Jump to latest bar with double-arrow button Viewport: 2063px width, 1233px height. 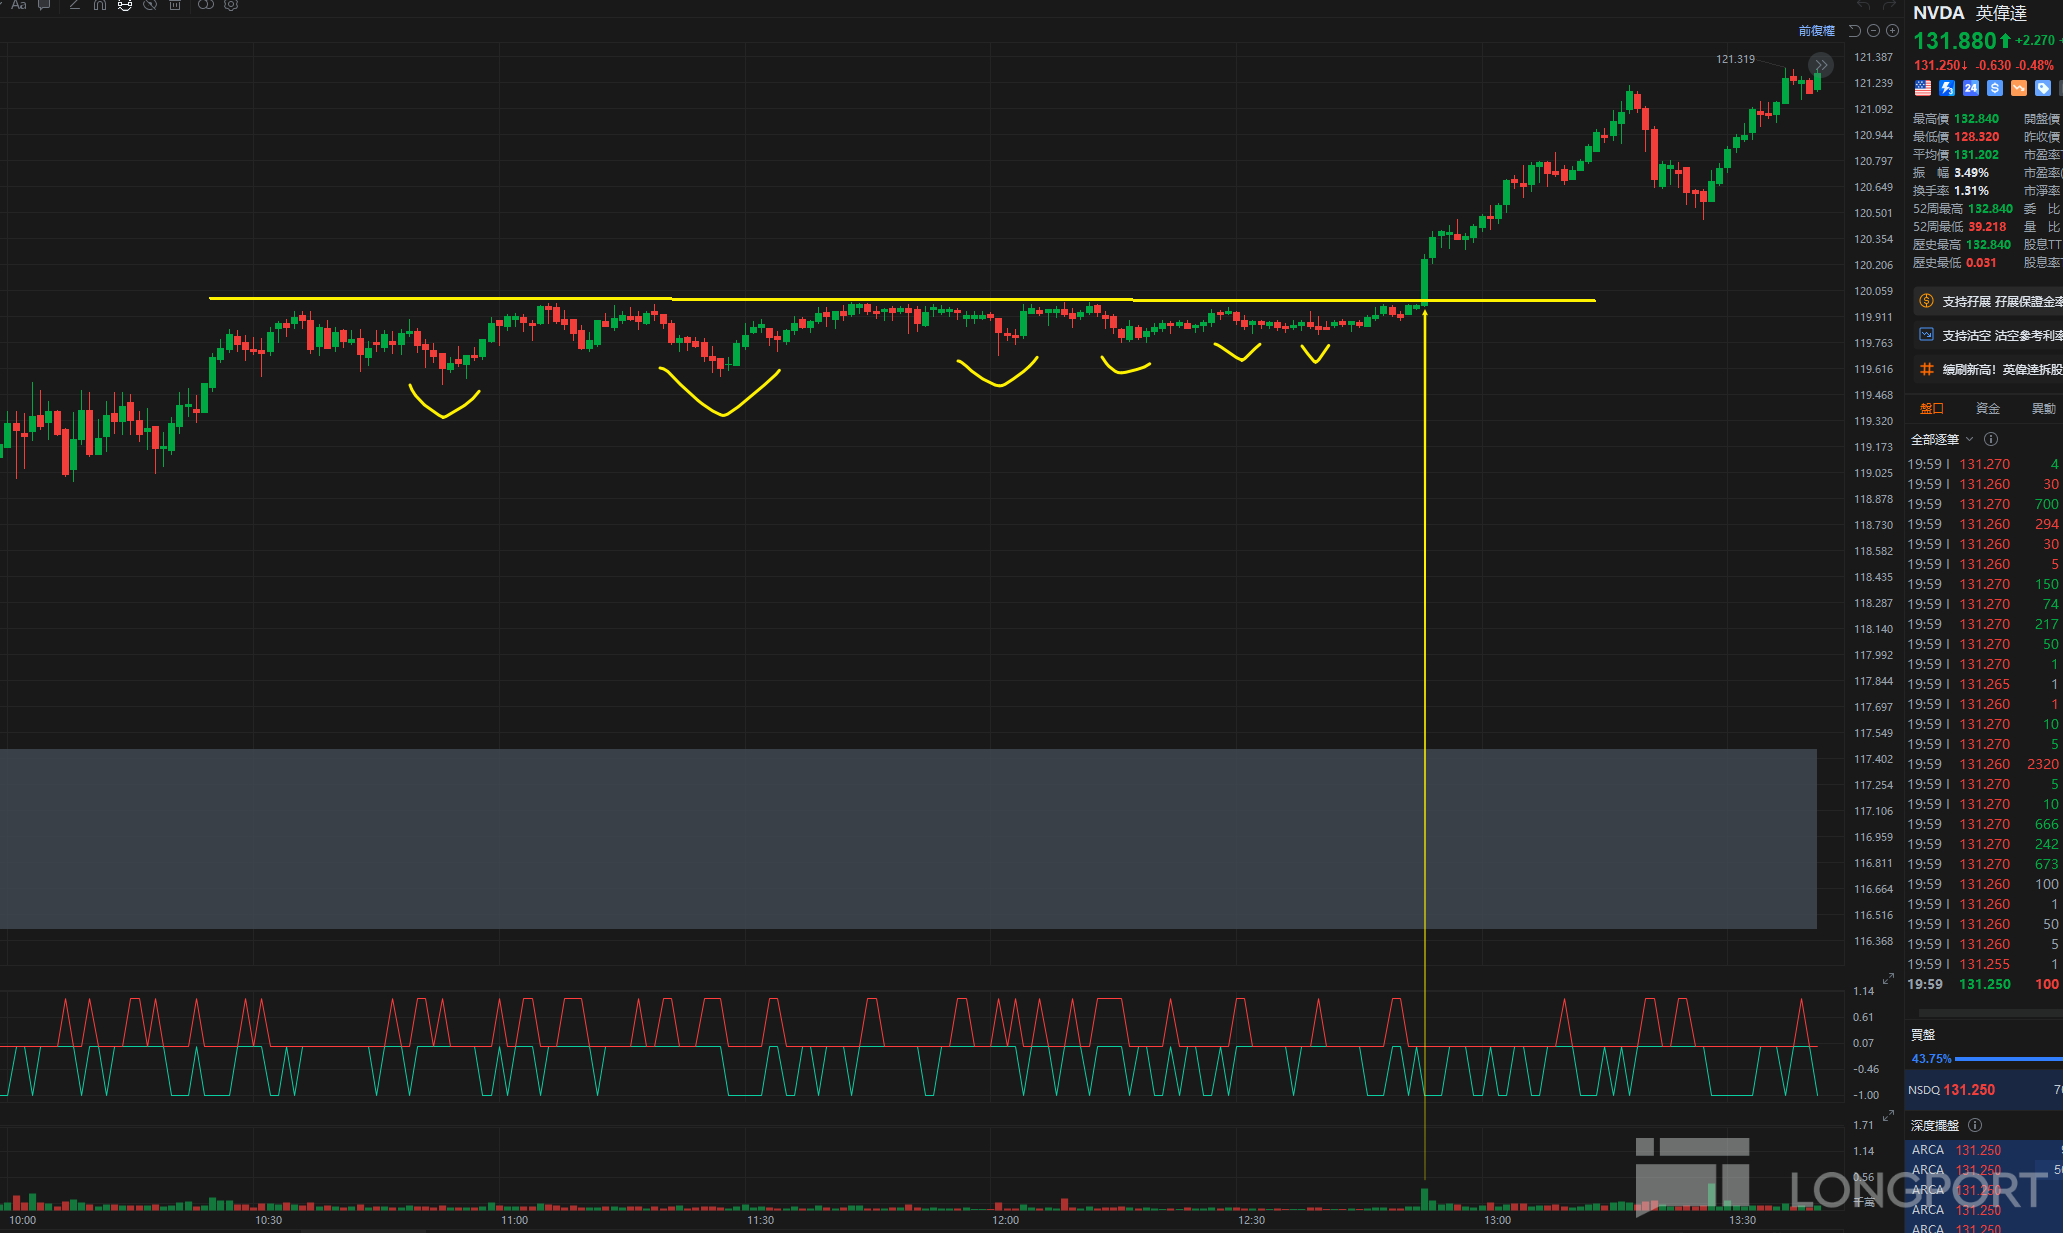(x=1821, y=65)
